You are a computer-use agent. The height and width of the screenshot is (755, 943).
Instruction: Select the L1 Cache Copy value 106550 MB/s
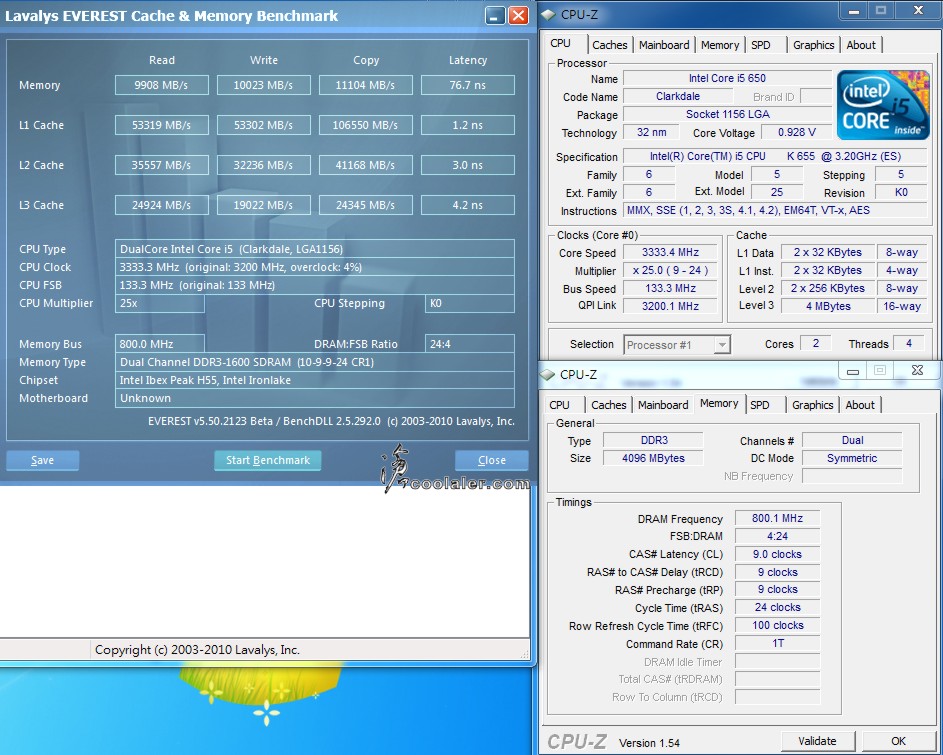366,125
